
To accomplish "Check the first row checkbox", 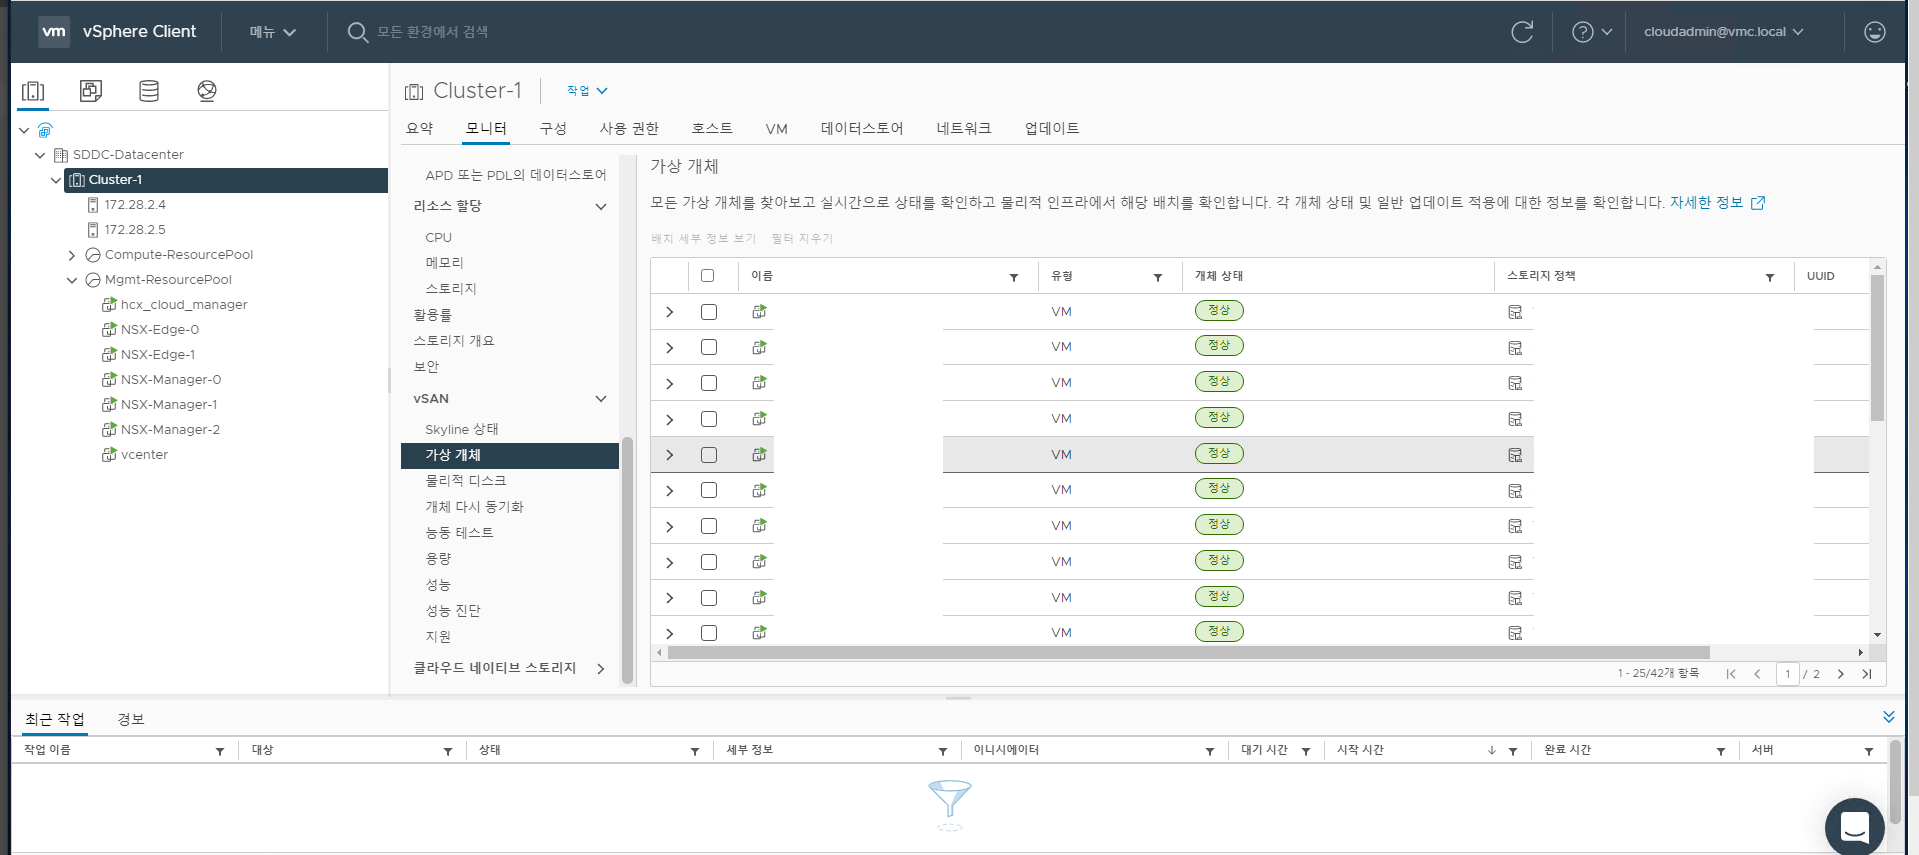I will (x=709, y=312).
